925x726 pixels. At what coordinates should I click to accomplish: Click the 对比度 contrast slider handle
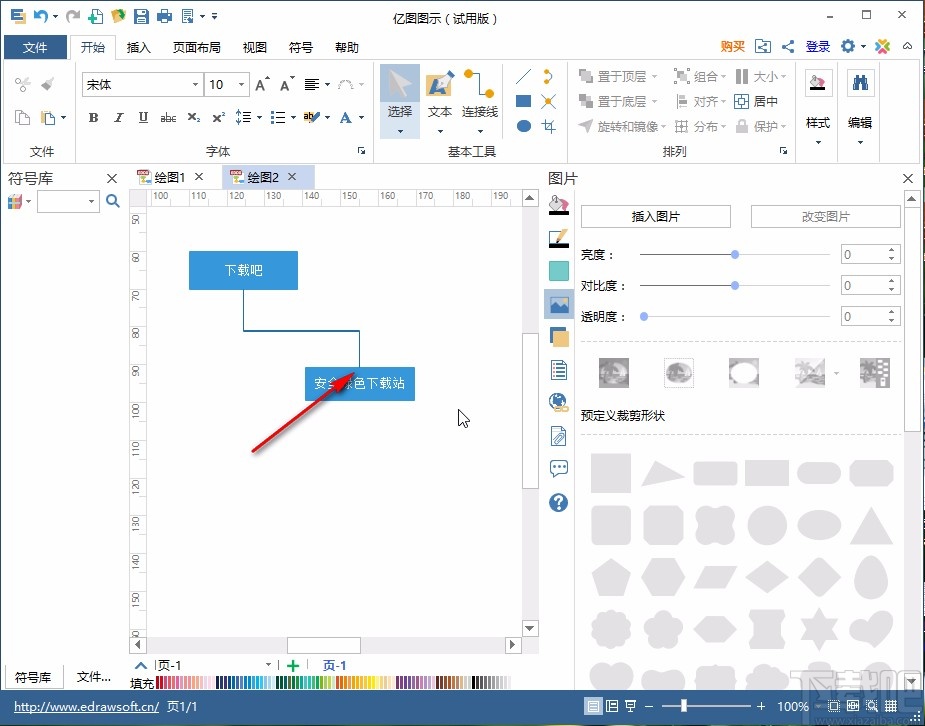(x=734, y=285)
